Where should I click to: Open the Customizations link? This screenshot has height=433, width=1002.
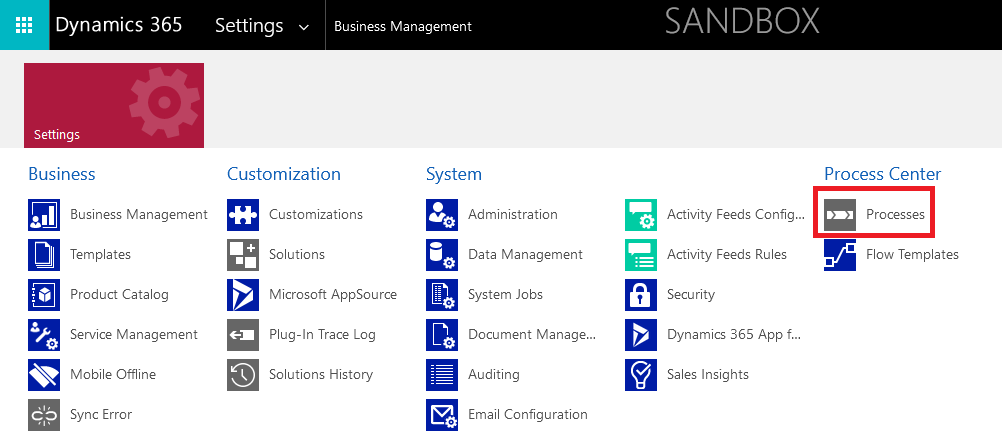(316, 215)
